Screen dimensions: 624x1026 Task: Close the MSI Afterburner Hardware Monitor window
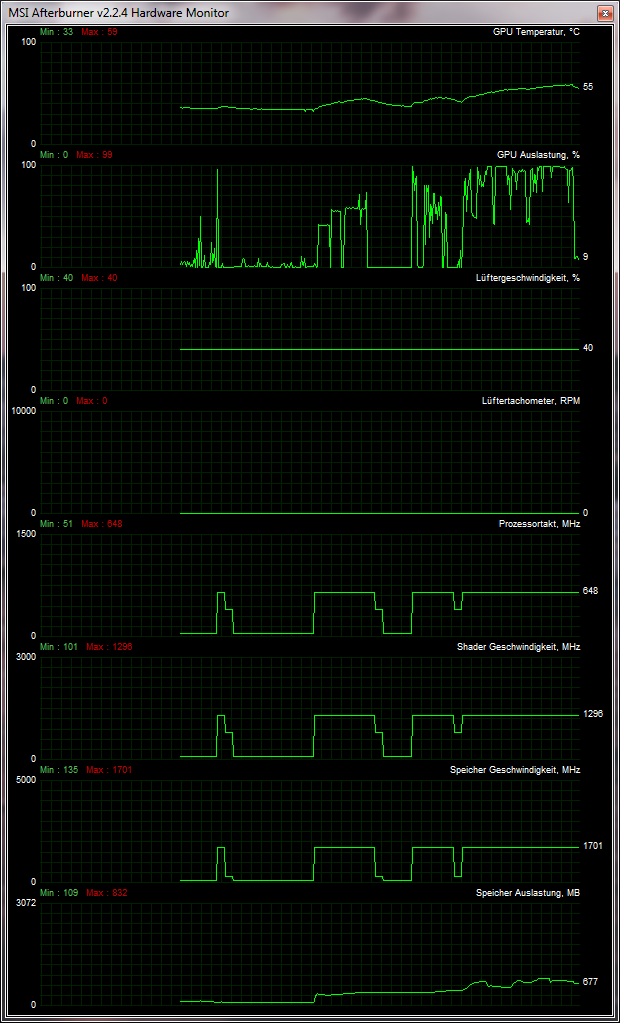pyautogui.click(x=606, y=13)
